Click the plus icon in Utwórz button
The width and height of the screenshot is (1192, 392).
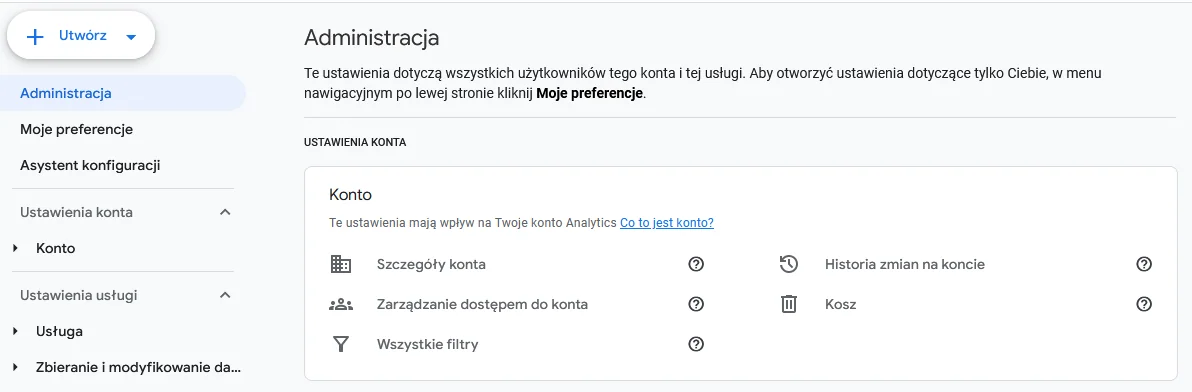[x=35, y=36]
